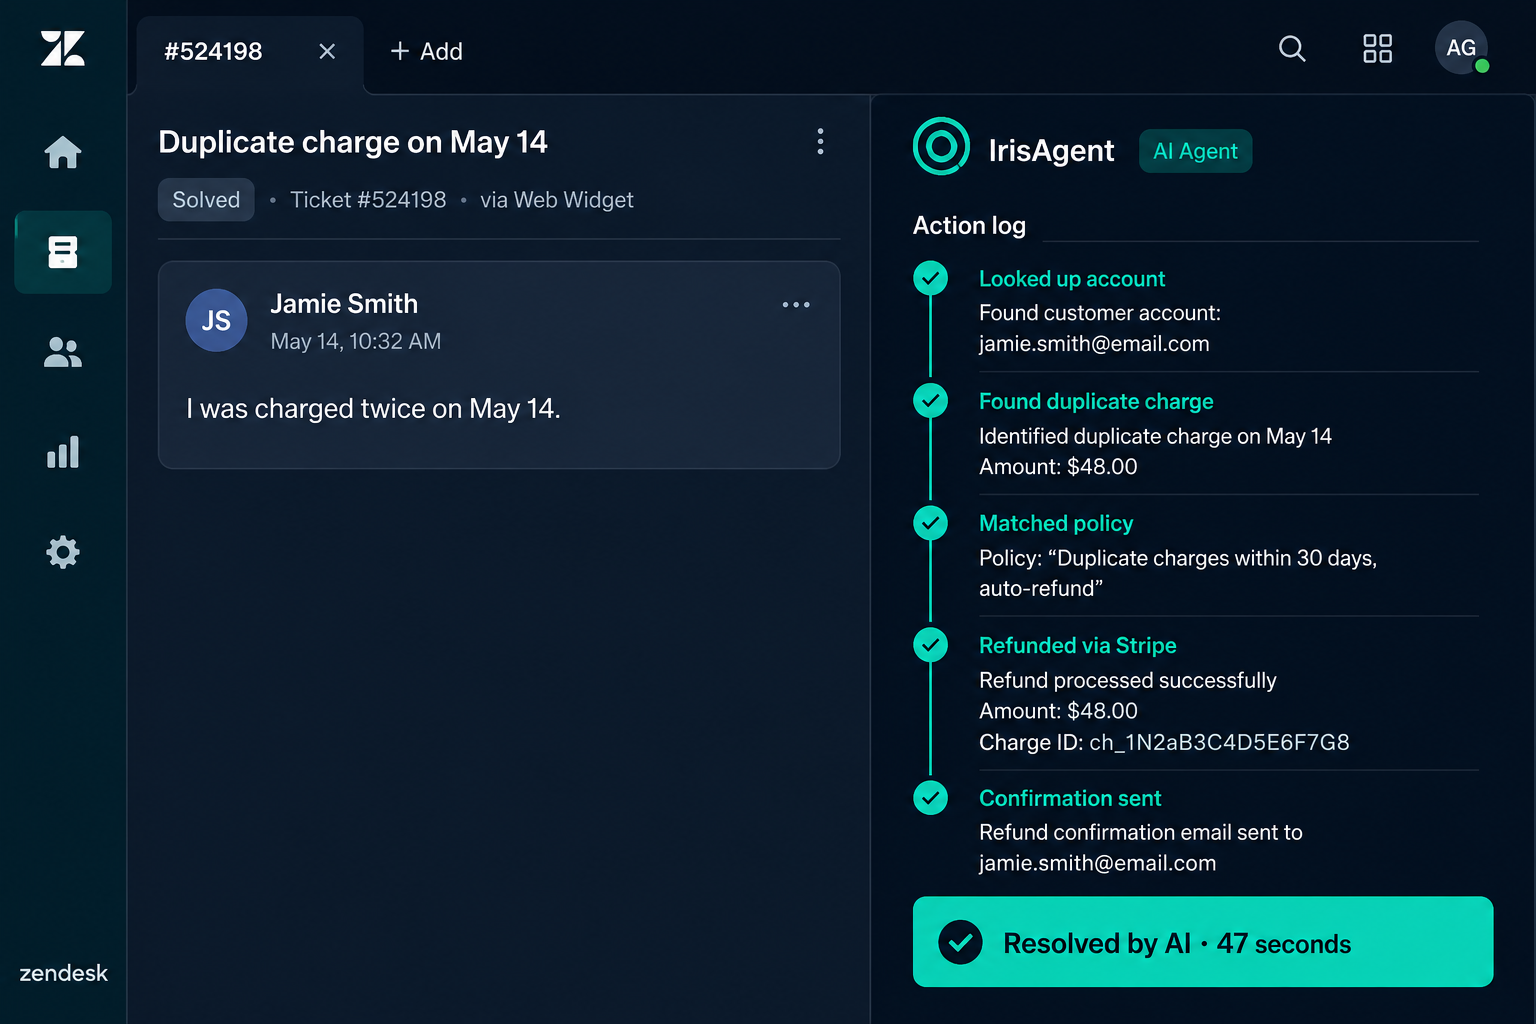
Task: Close the #524198 ticket tab
Action: tap(327, 51)
